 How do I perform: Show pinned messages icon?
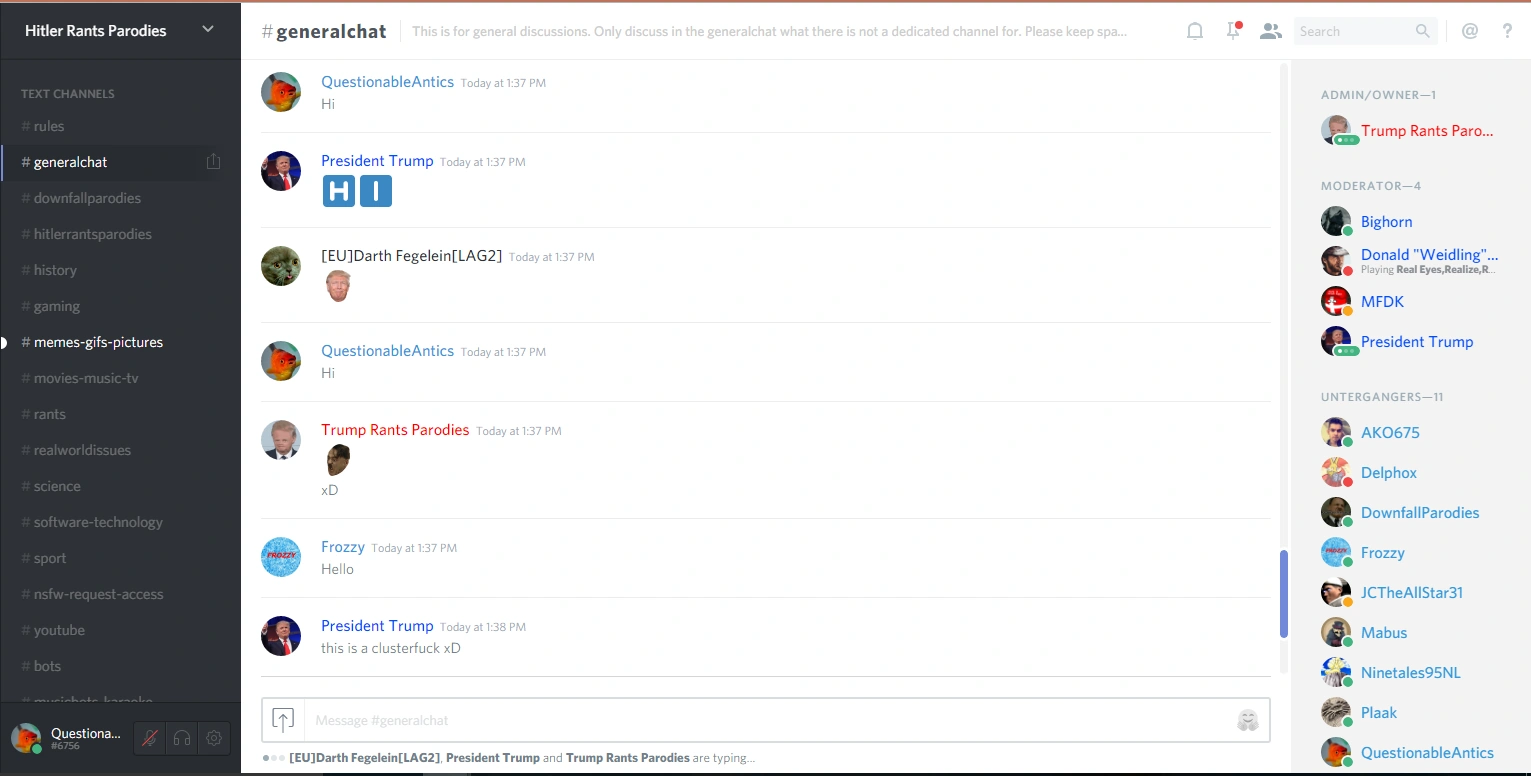point(1234,31)
